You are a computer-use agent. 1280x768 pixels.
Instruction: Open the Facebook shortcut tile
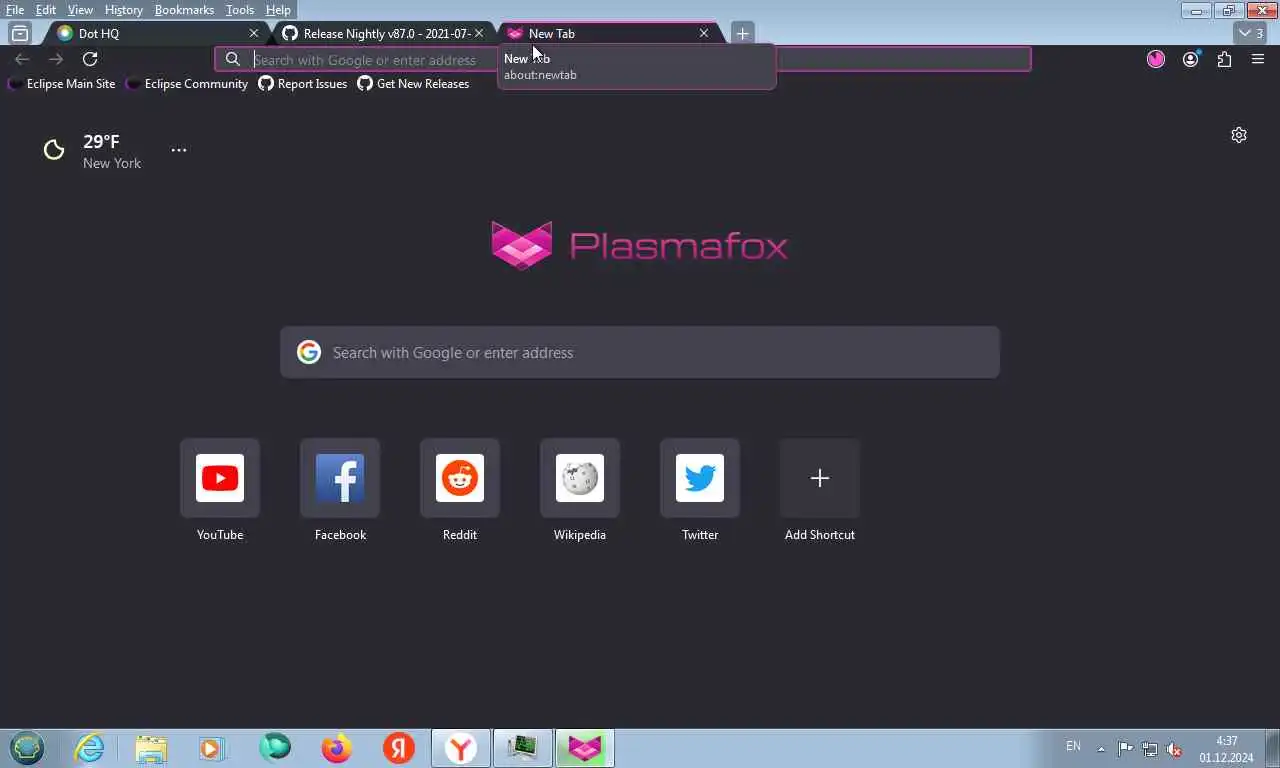(340, 478)
